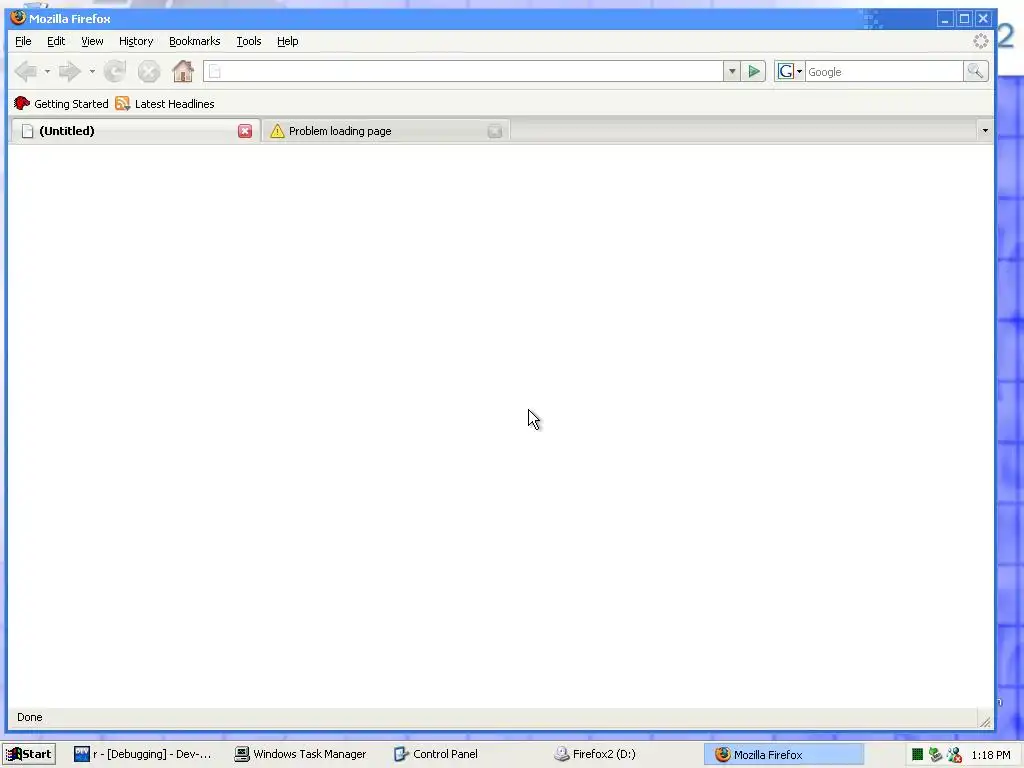Open the Help menu
The width and height of the screenshot is (1024, 768).
(287, 41)
